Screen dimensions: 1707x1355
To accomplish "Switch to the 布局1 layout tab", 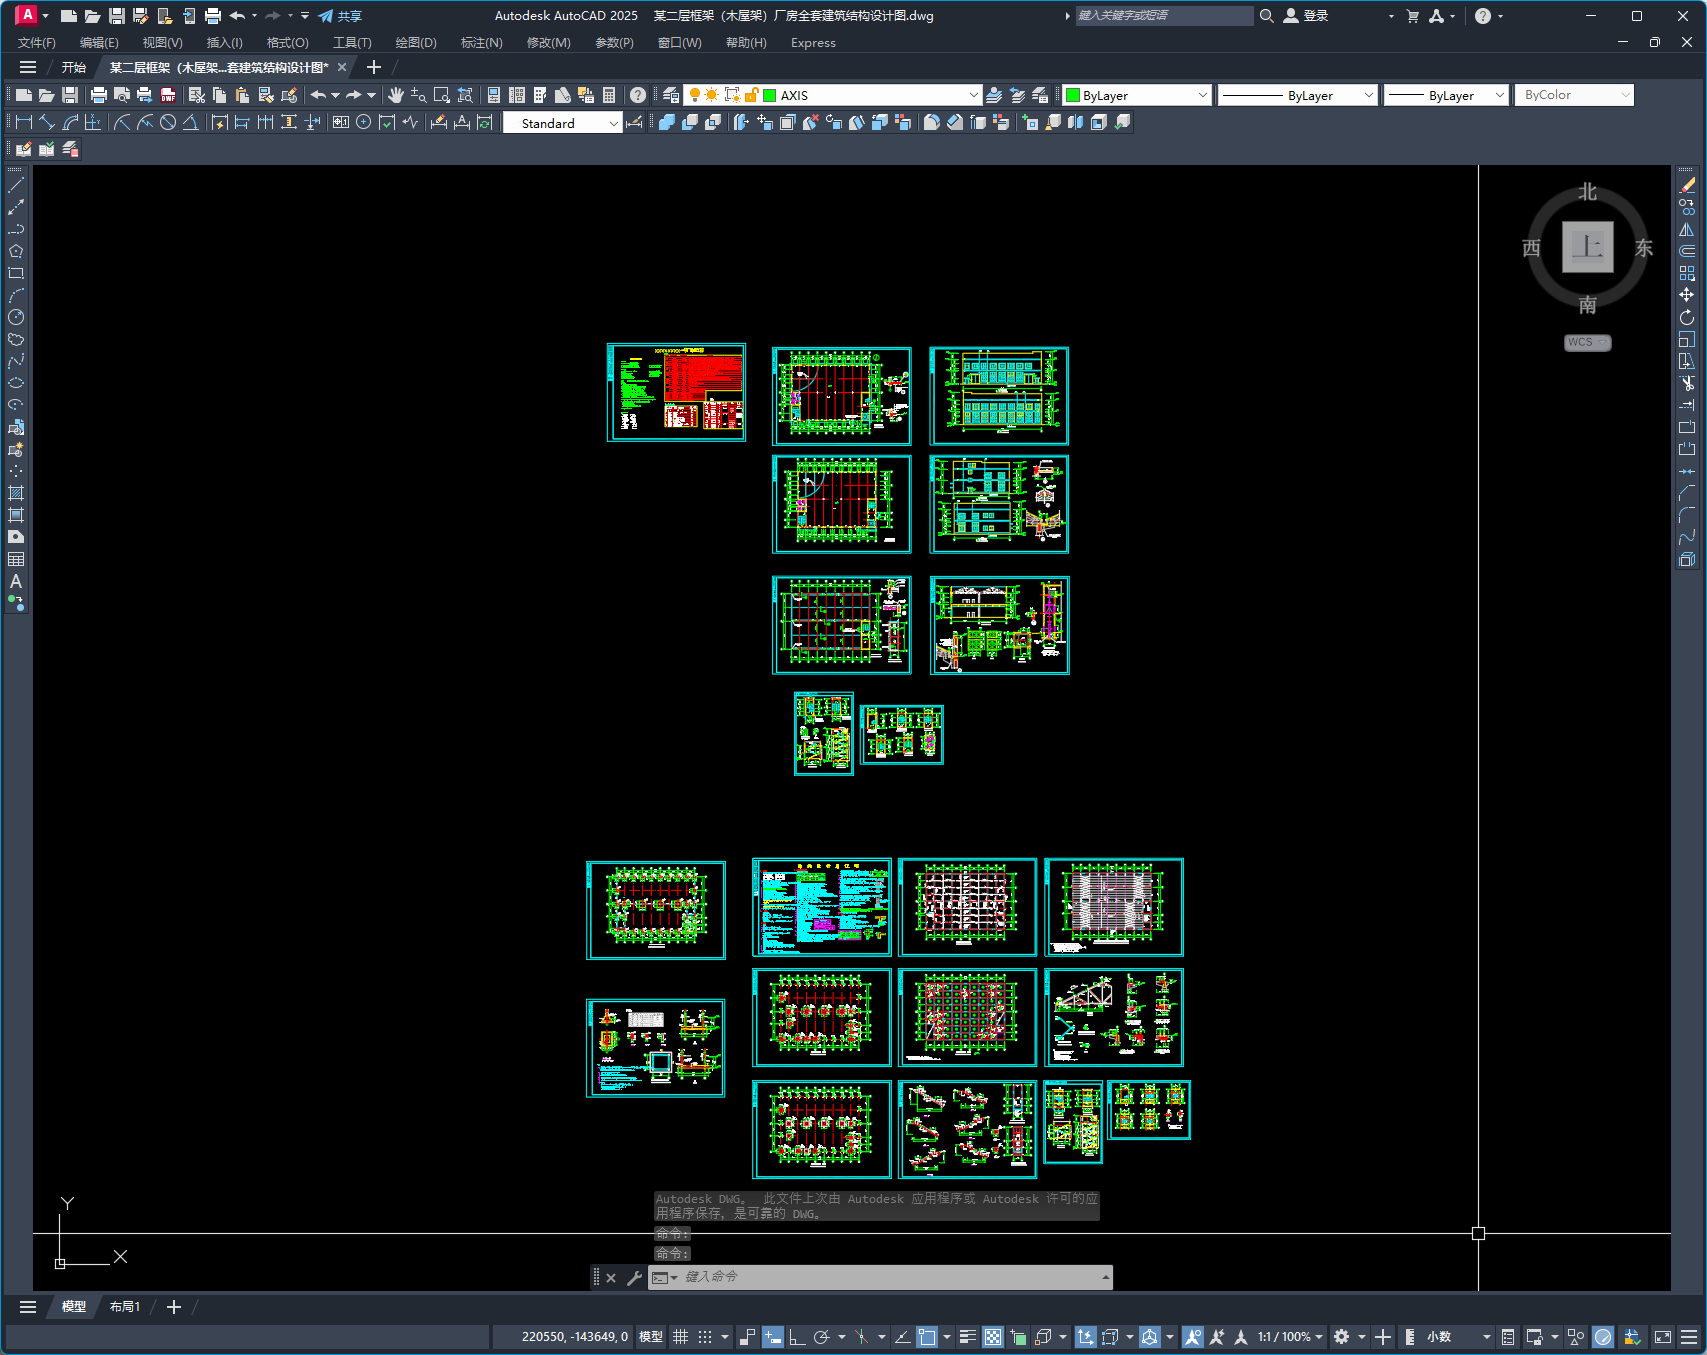I will [125, 1307].
